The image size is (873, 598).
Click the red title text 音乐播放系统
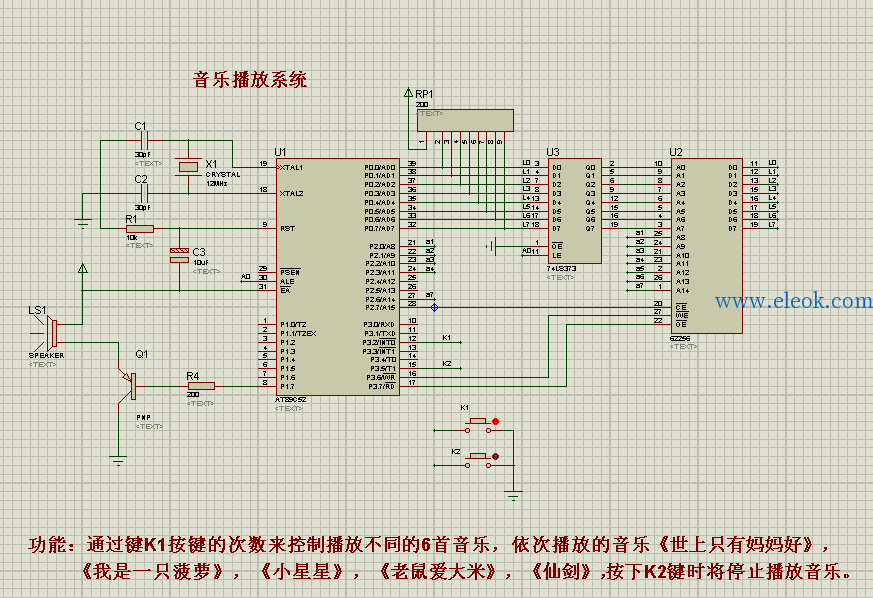(249, 79)
